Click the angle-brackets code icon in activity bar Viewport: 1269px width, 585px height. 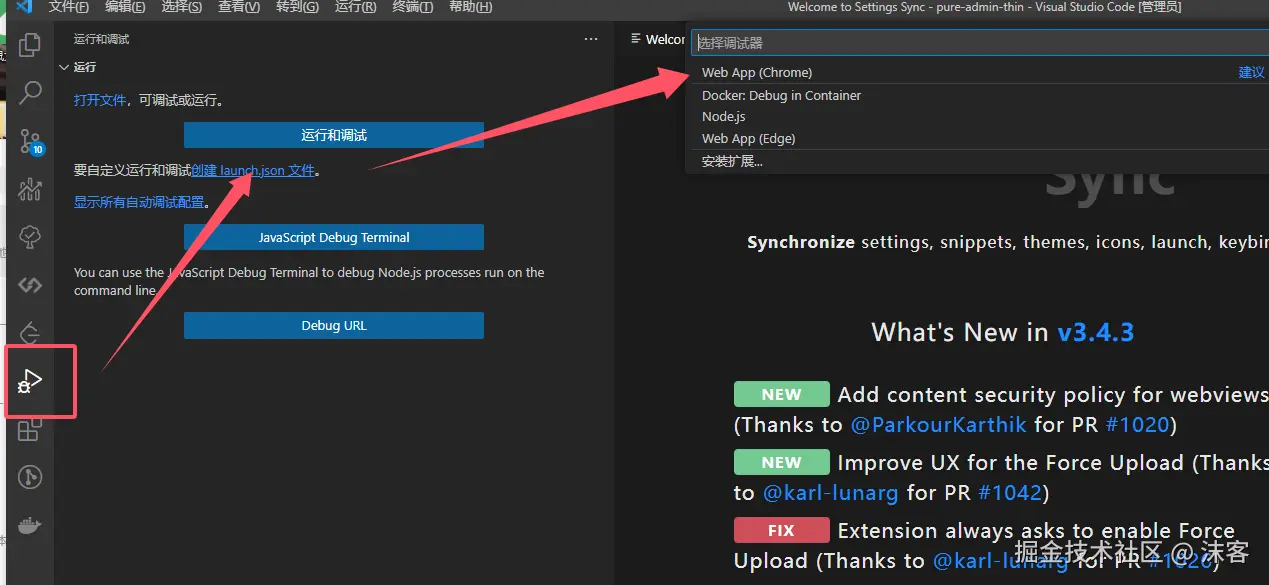pyautogui.click(x=31, y=285)
